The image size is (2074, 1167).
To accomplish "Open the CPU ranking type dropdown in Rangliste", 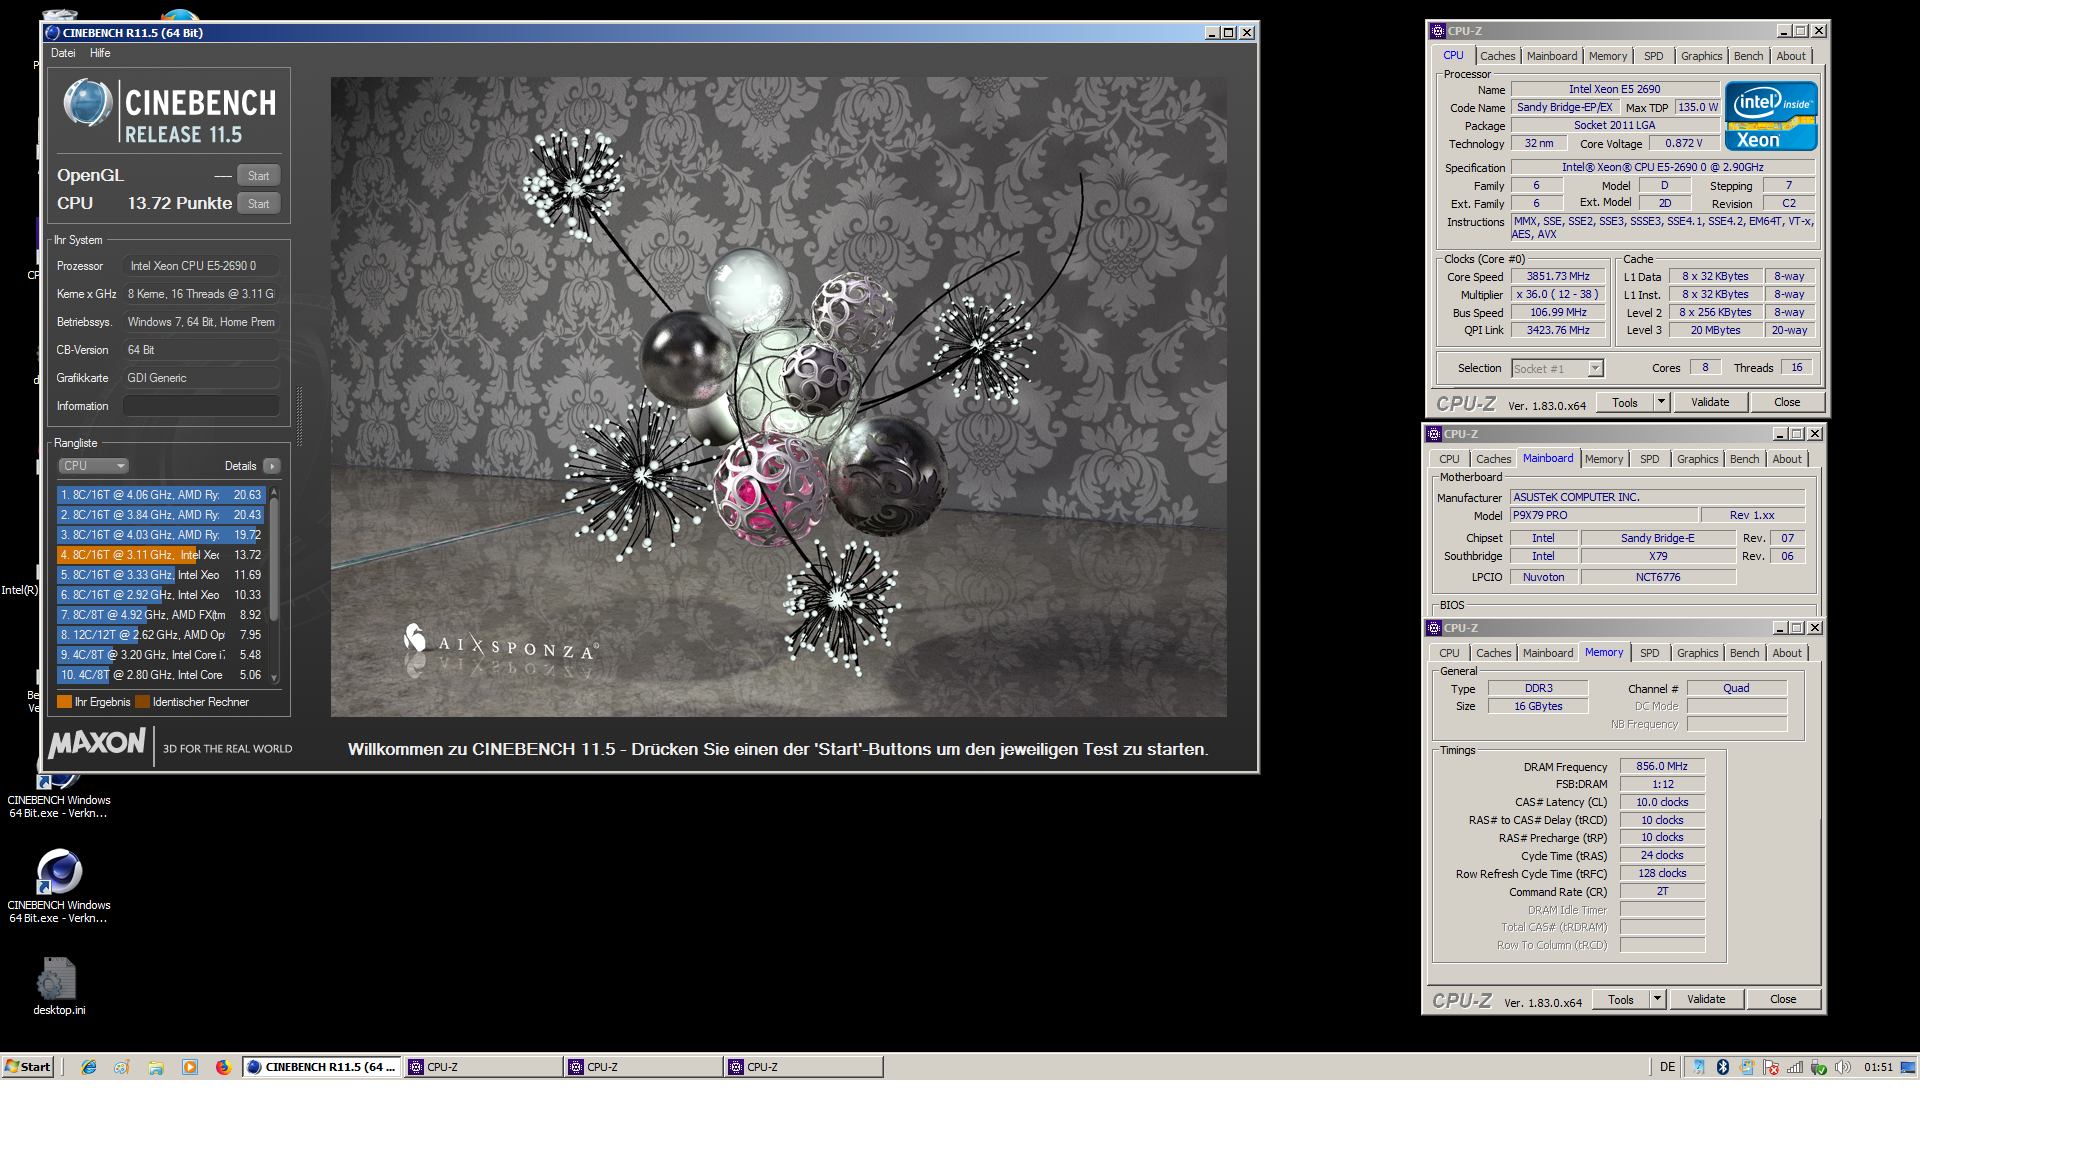I will coord(94,466).
